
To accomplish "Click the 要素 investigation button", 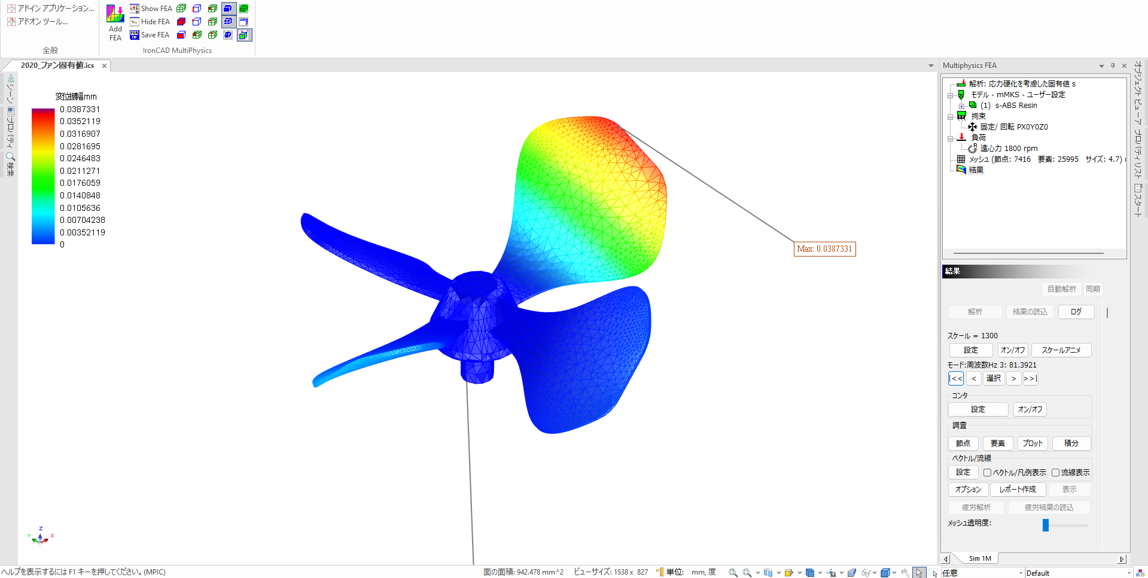I will pos(998,443).
